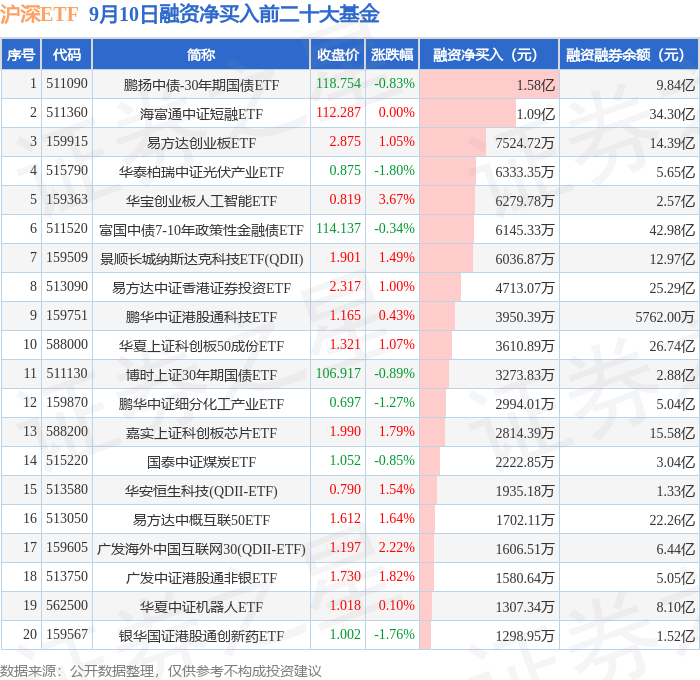Select fund code 511090
Screen dimensions: 700x680
[67, 83]
